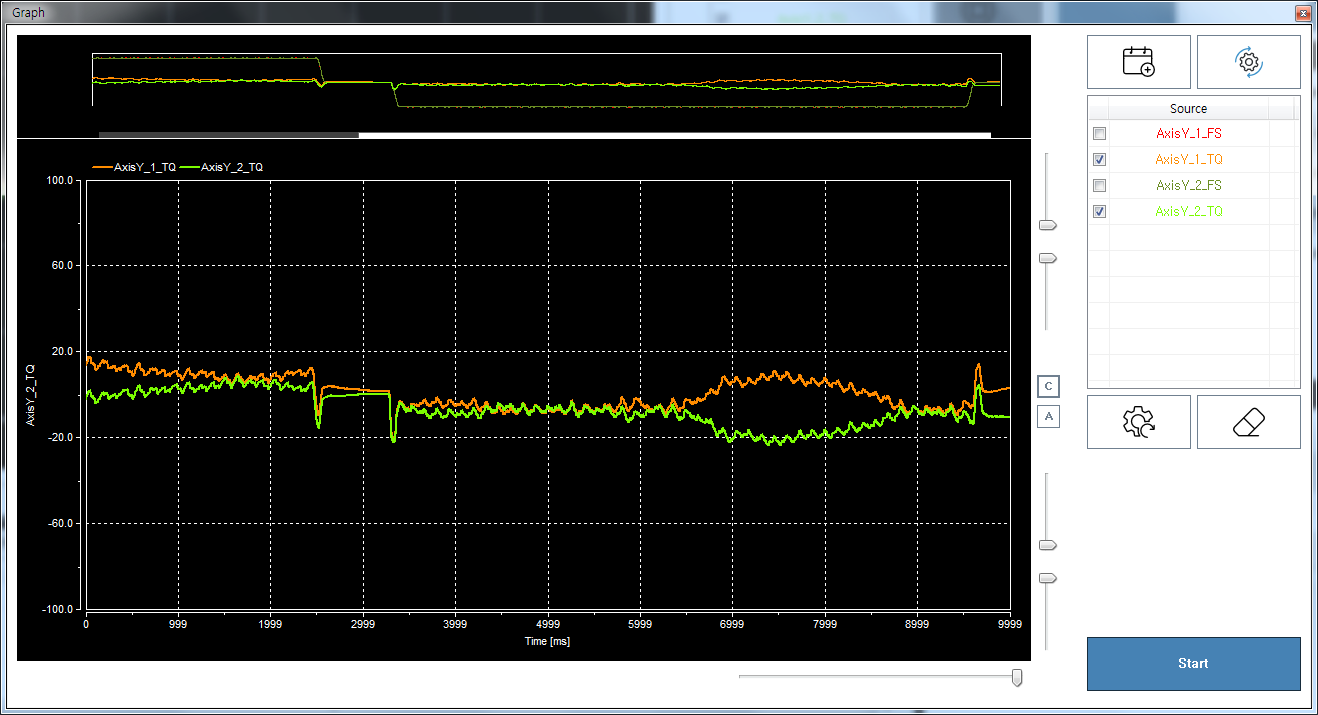1318x715 pixels.
Task: Click the Start button
Action: click(1193, 663)
